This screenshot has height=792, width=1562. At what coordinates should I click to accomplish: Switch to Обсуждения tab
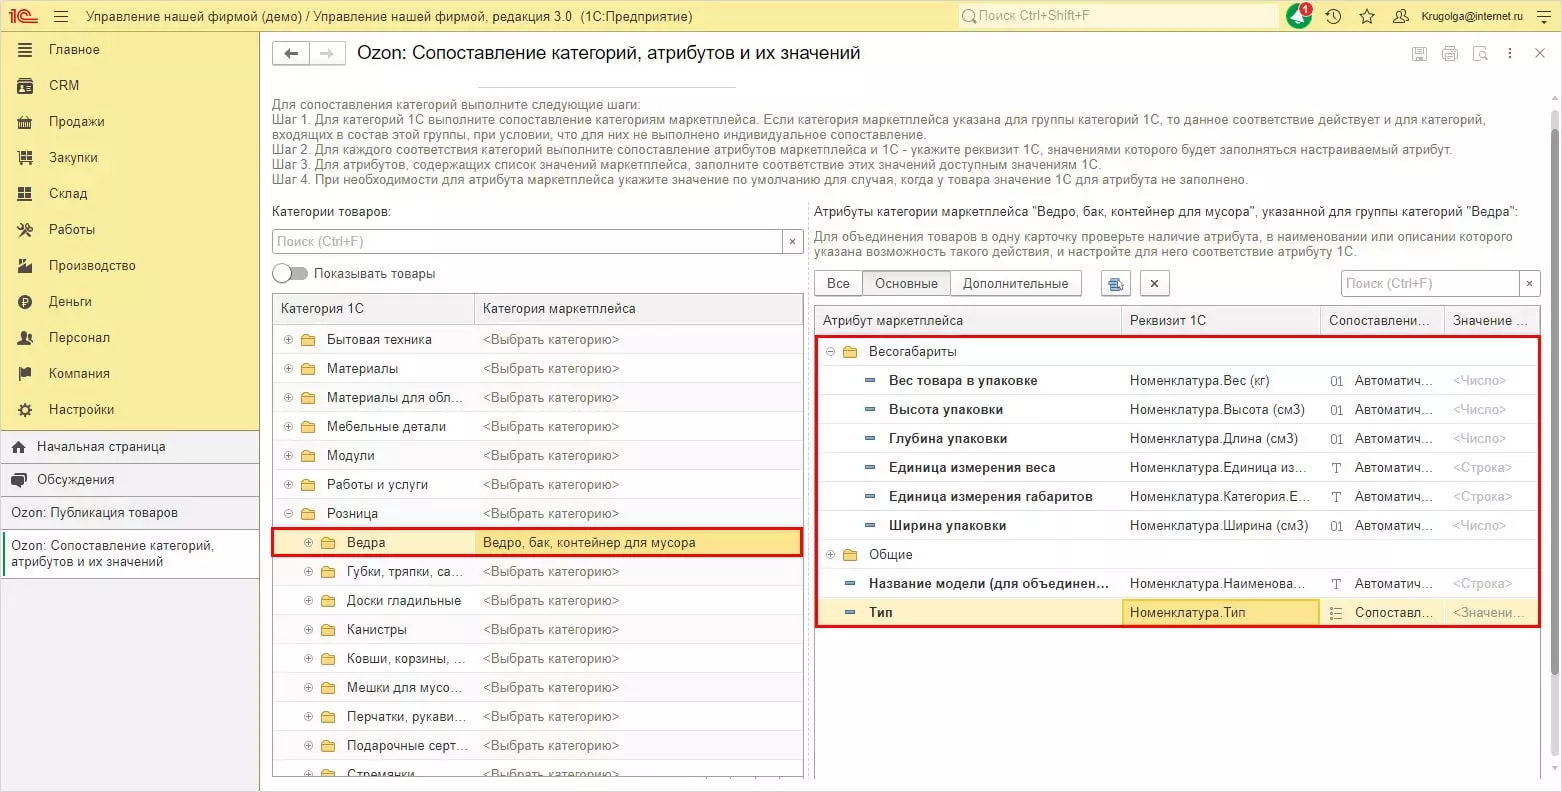(x=130, y=480)
